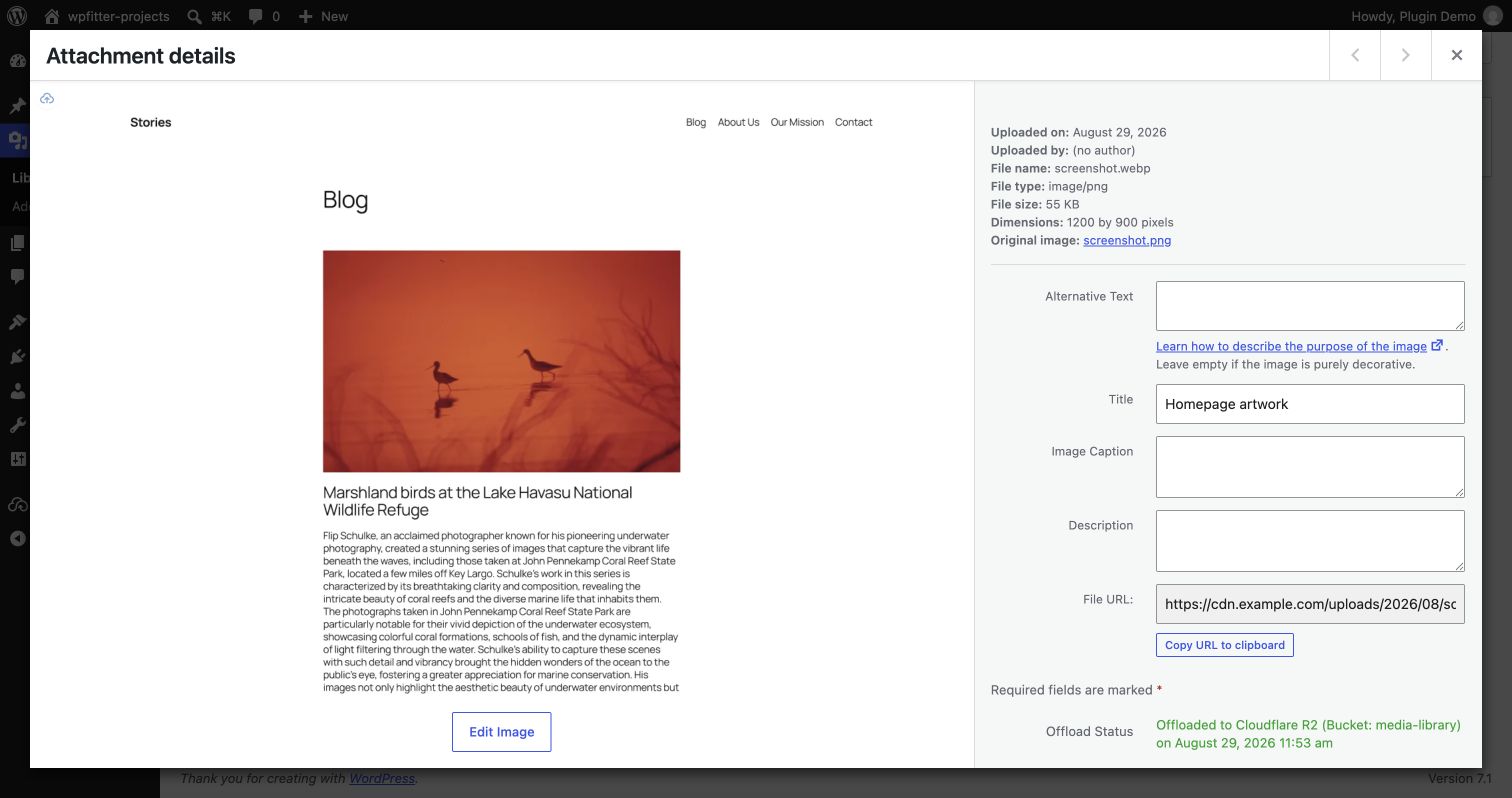This screenshot has height=798, width=1512.
Task: Click 'Marshland birds at the Lake Havasu' heading
Action: [477, 501]
